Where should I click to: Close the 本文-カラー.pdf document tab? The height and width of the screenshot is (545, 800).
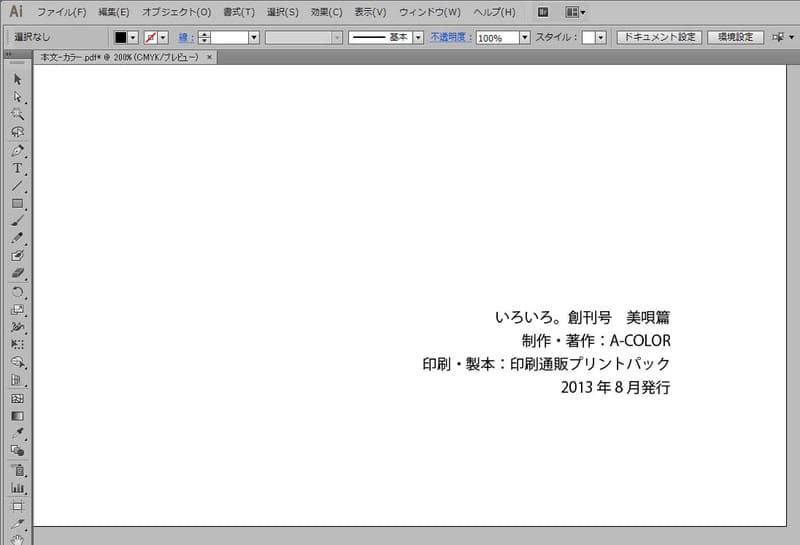pos(209,58)
